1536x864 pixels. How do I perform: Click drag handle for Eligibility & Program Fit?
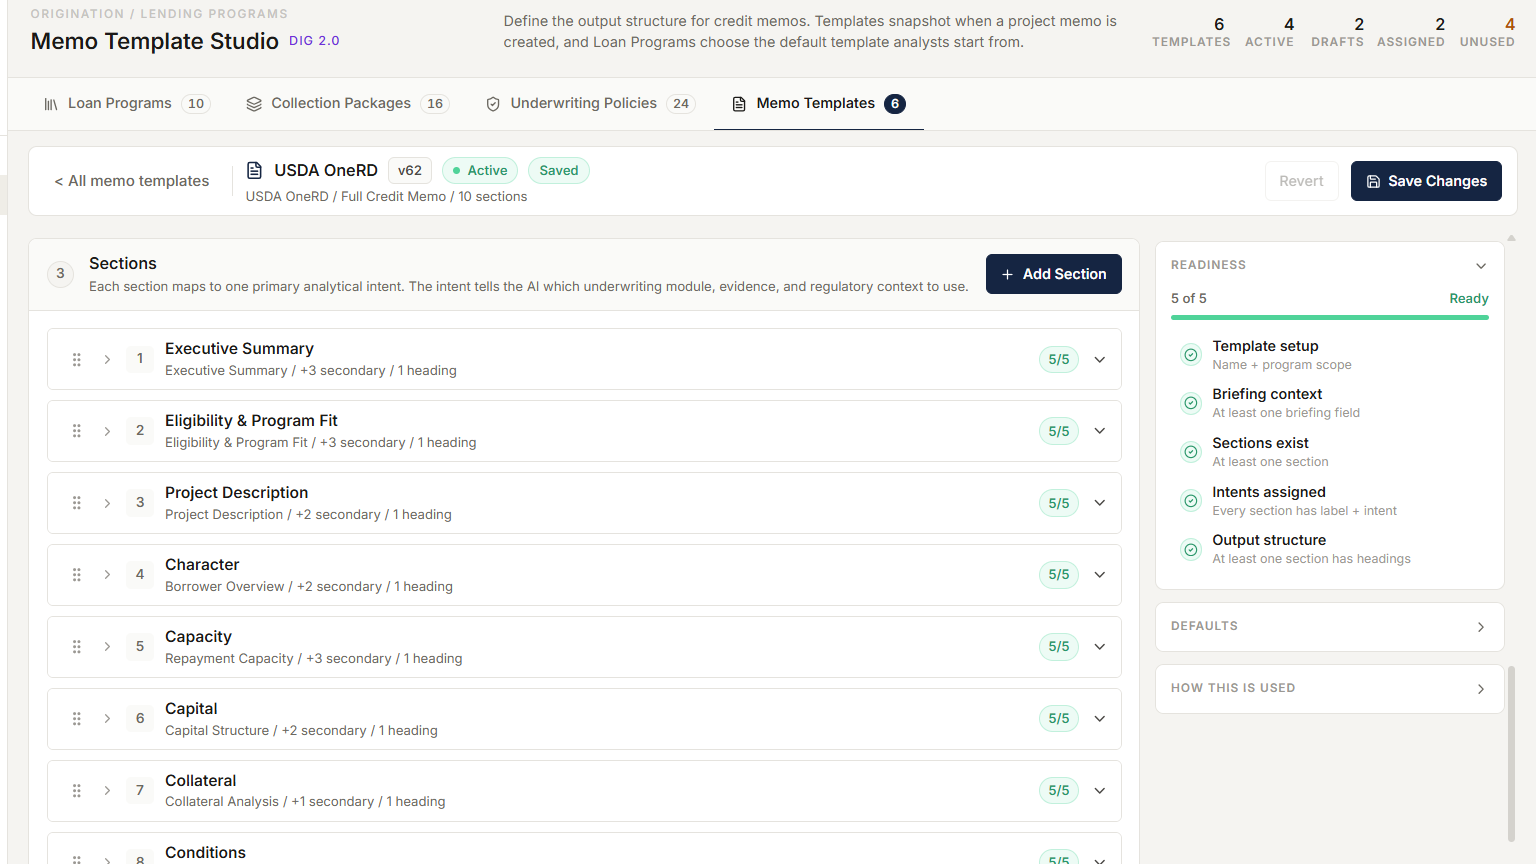[76, 431]
